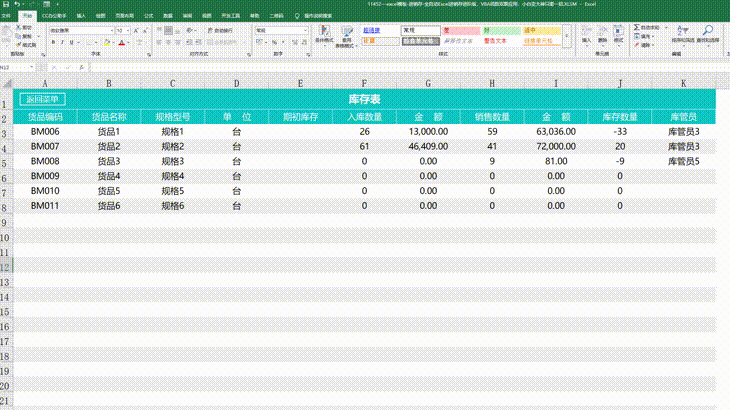Click the Tell Me search lightbulb box
730x410 pixels.
coord(313,16)
